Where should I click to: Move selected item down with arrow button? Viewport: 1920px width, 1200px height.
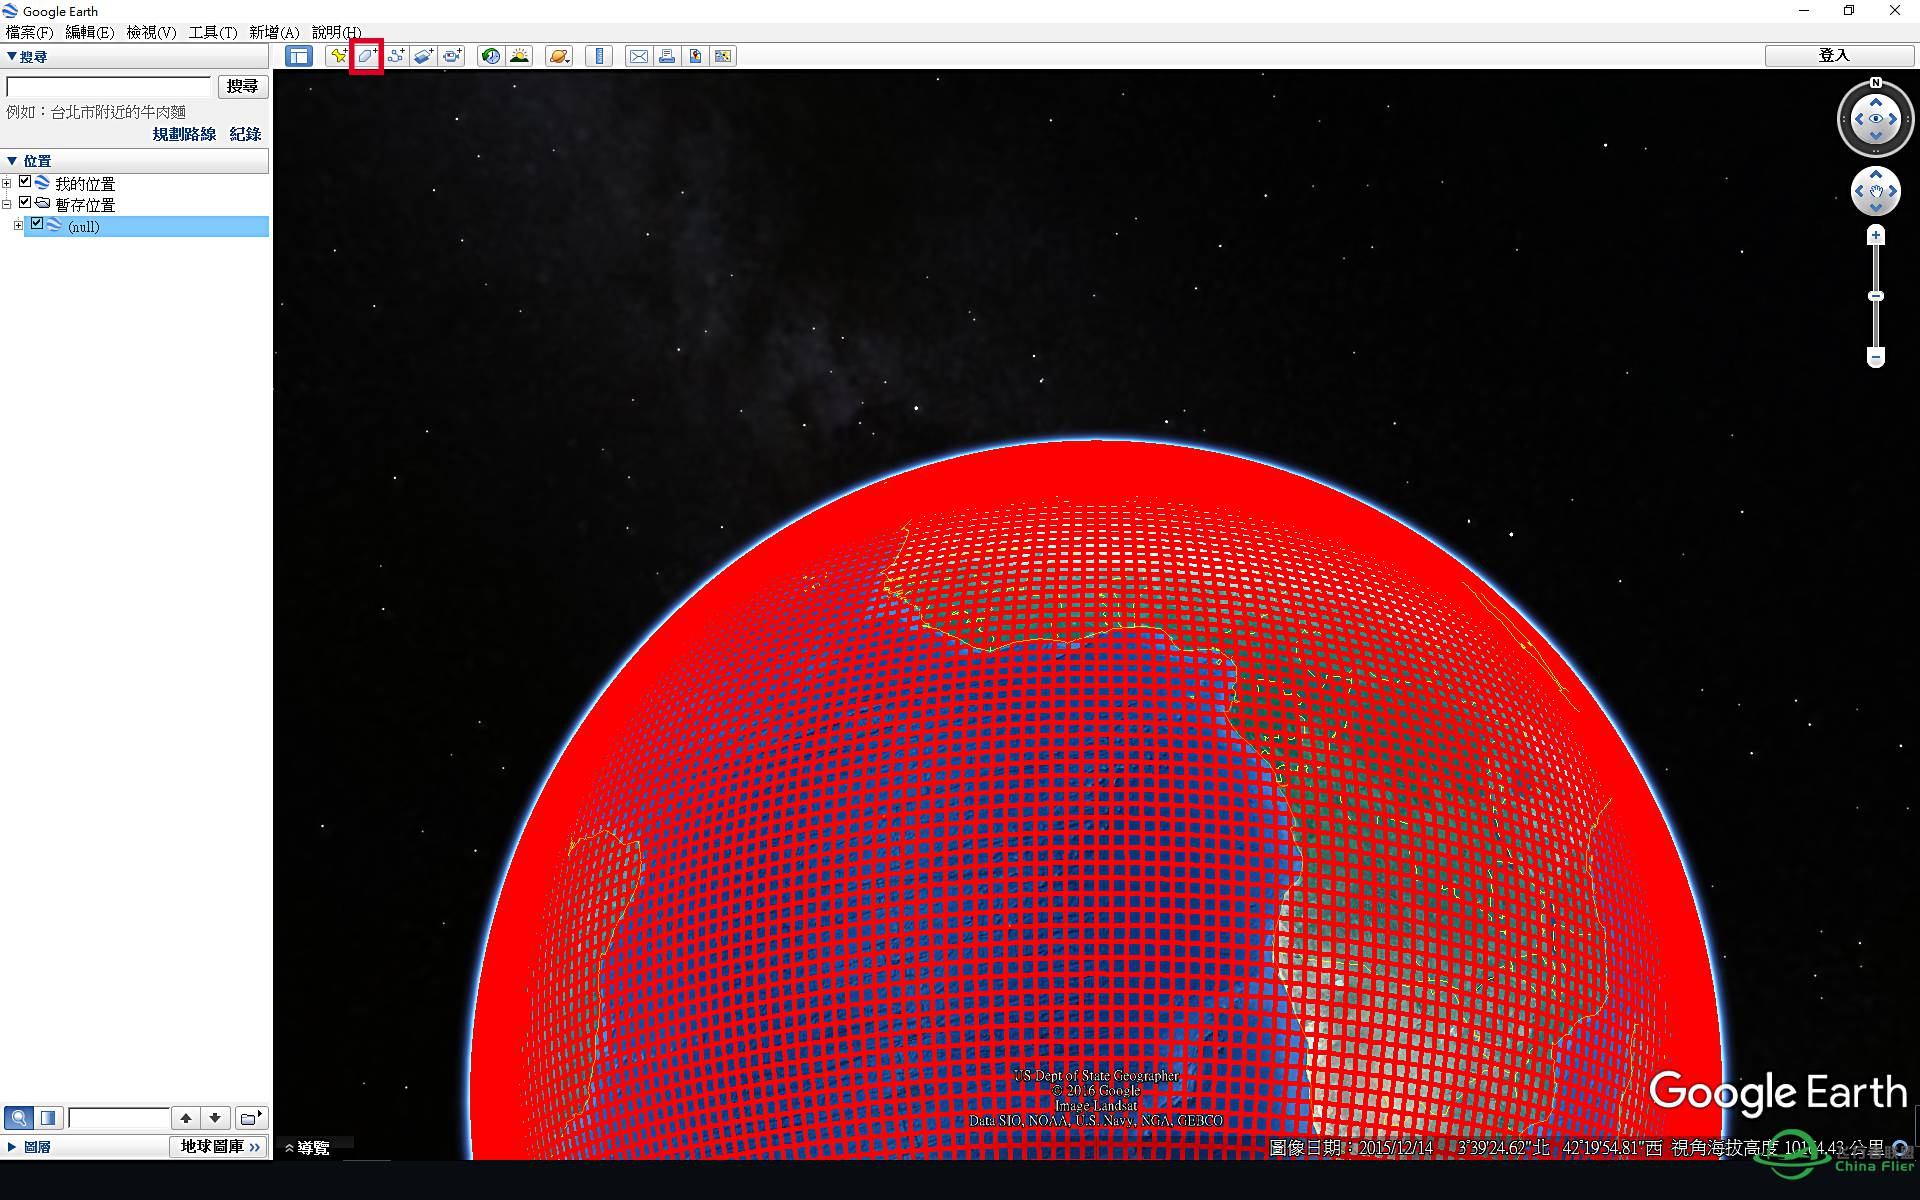pos(215,1118)
